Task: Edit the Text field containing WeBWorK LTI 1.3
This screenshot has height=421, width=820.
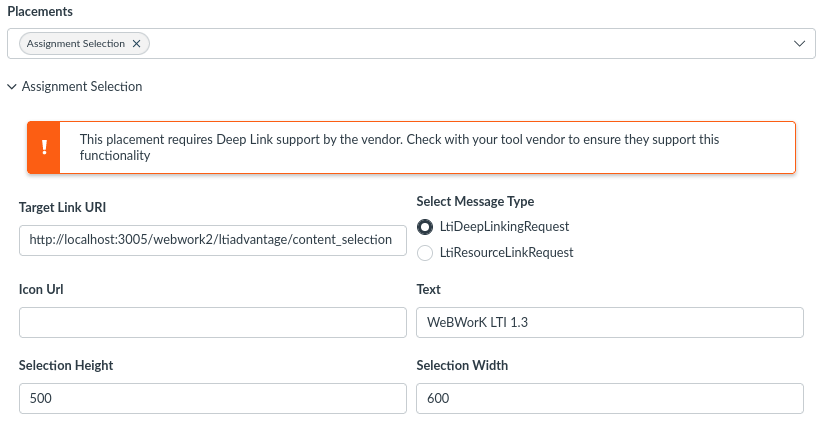Action: [610, 322]
